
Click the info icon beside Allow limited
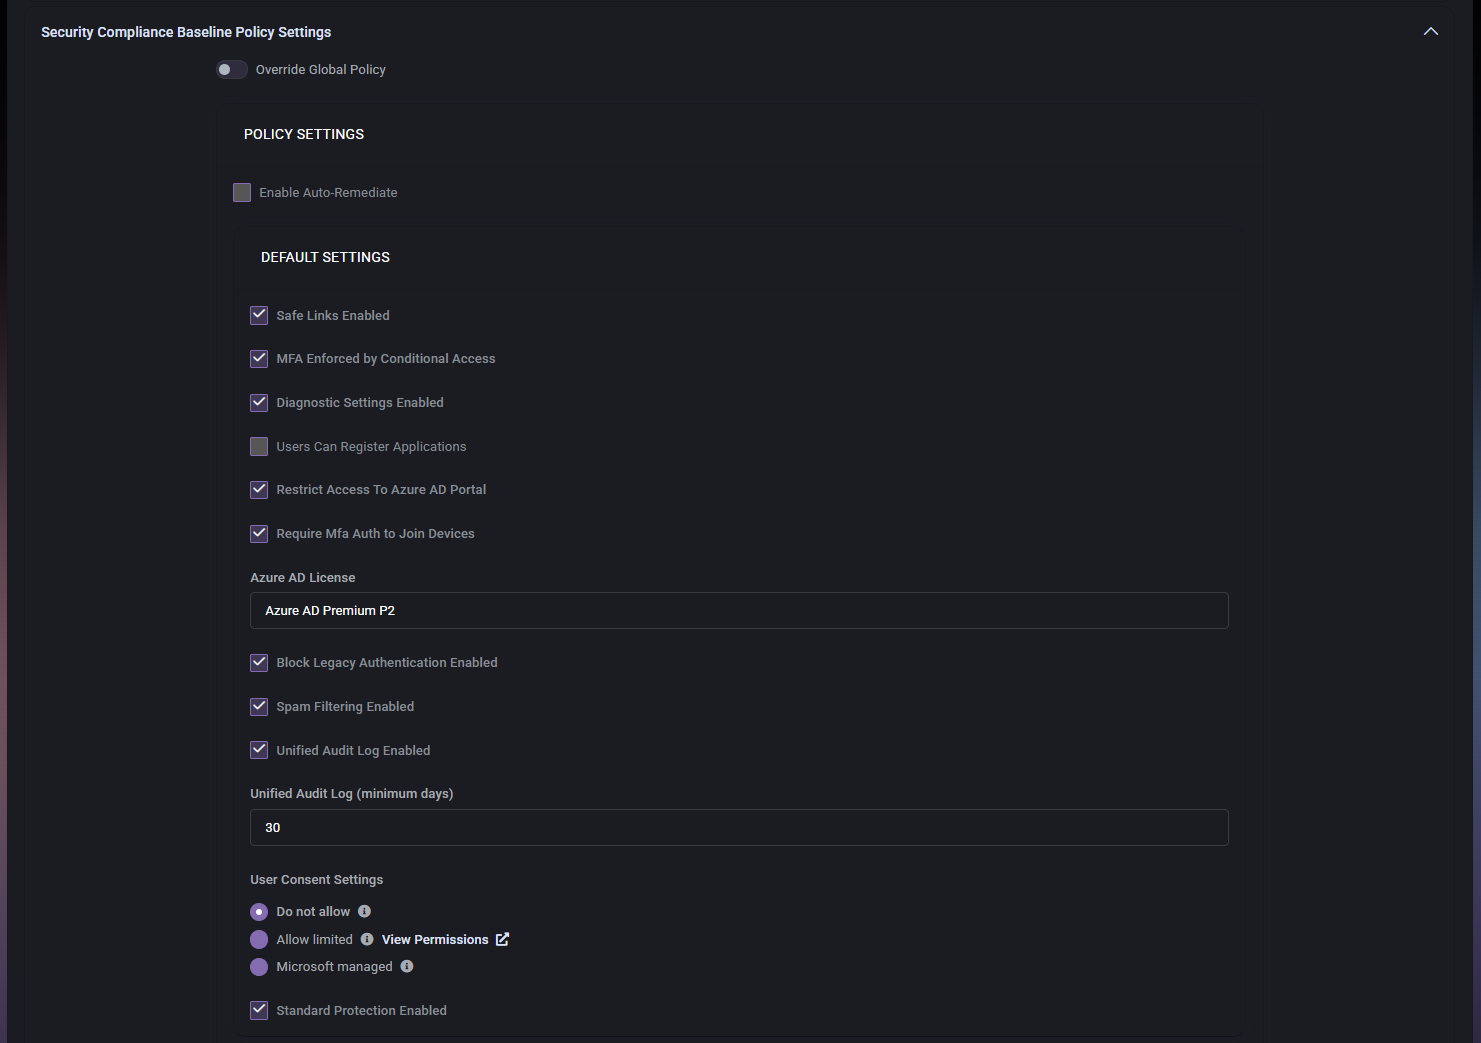coord(365,939)
